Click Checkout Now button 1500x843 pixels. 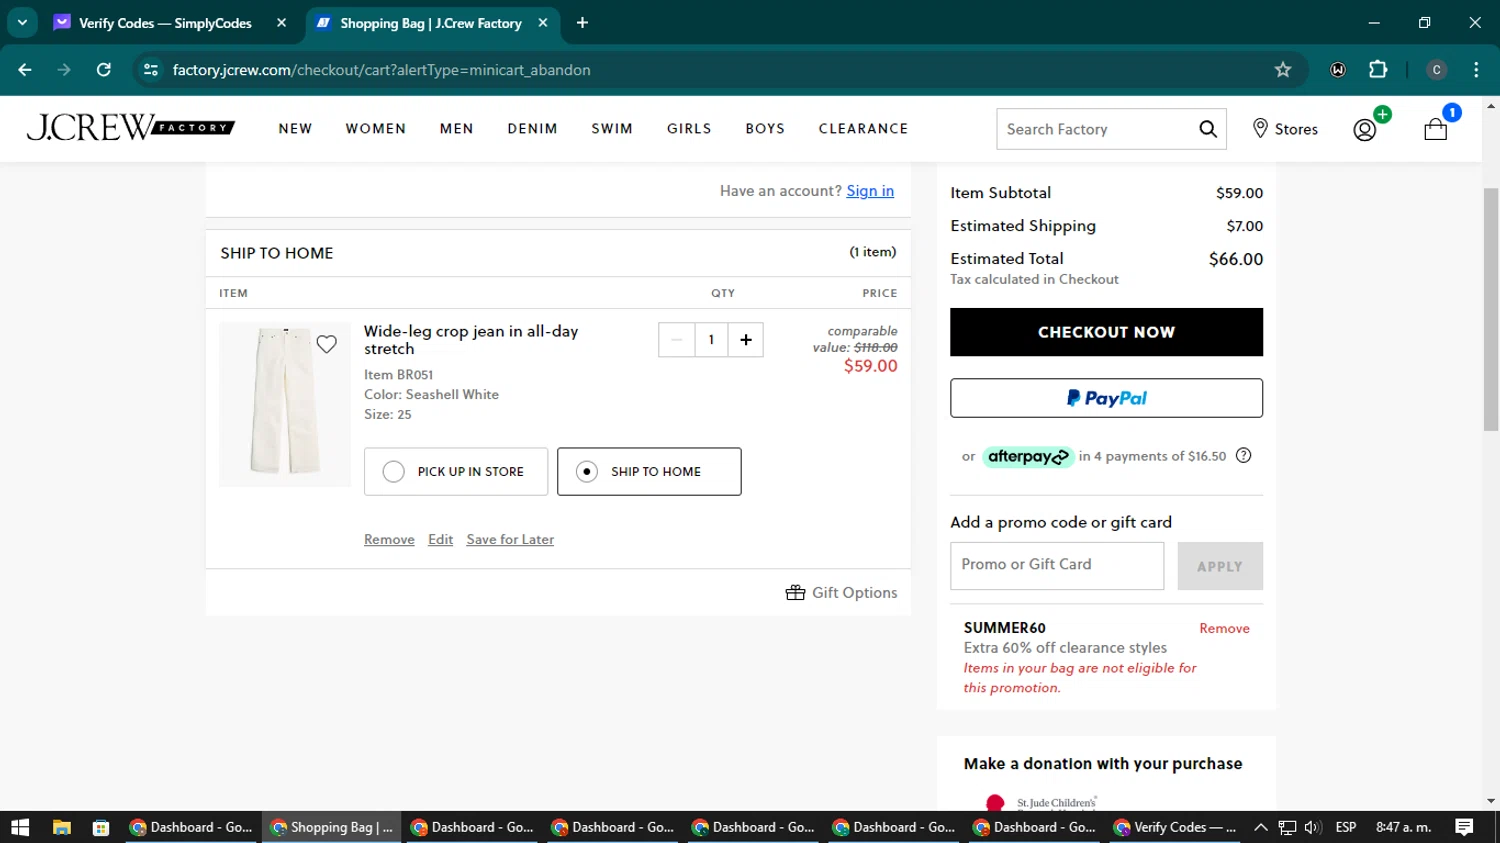tap(1106, 332)
